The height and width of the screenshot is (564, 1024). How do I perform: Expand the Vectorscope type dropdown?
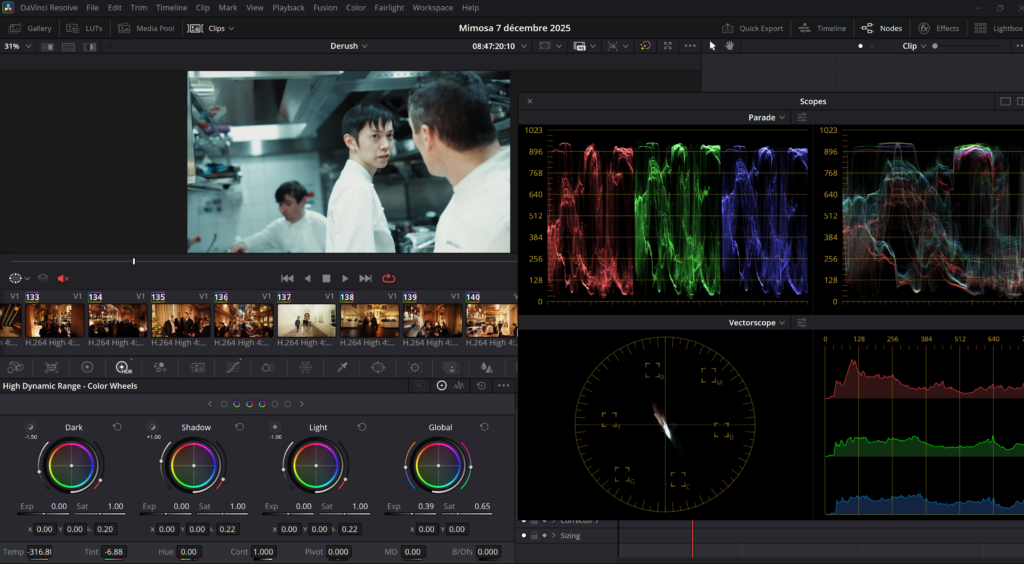click(x=762, y=323)
